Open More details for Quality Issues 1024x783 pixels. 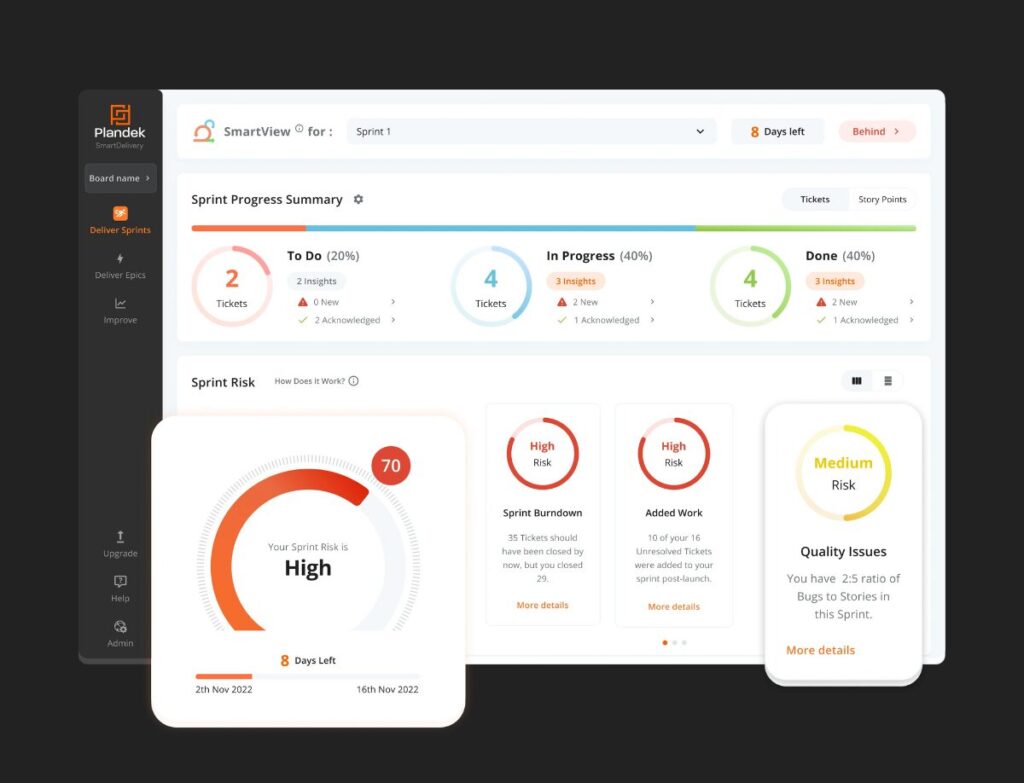click(x=820, y=650)
